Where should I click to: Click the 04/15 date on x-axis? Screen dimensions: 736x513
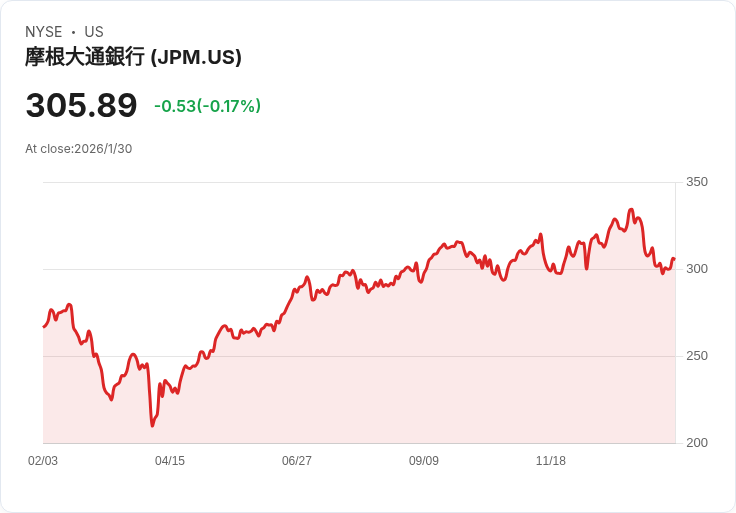(170, 461)
